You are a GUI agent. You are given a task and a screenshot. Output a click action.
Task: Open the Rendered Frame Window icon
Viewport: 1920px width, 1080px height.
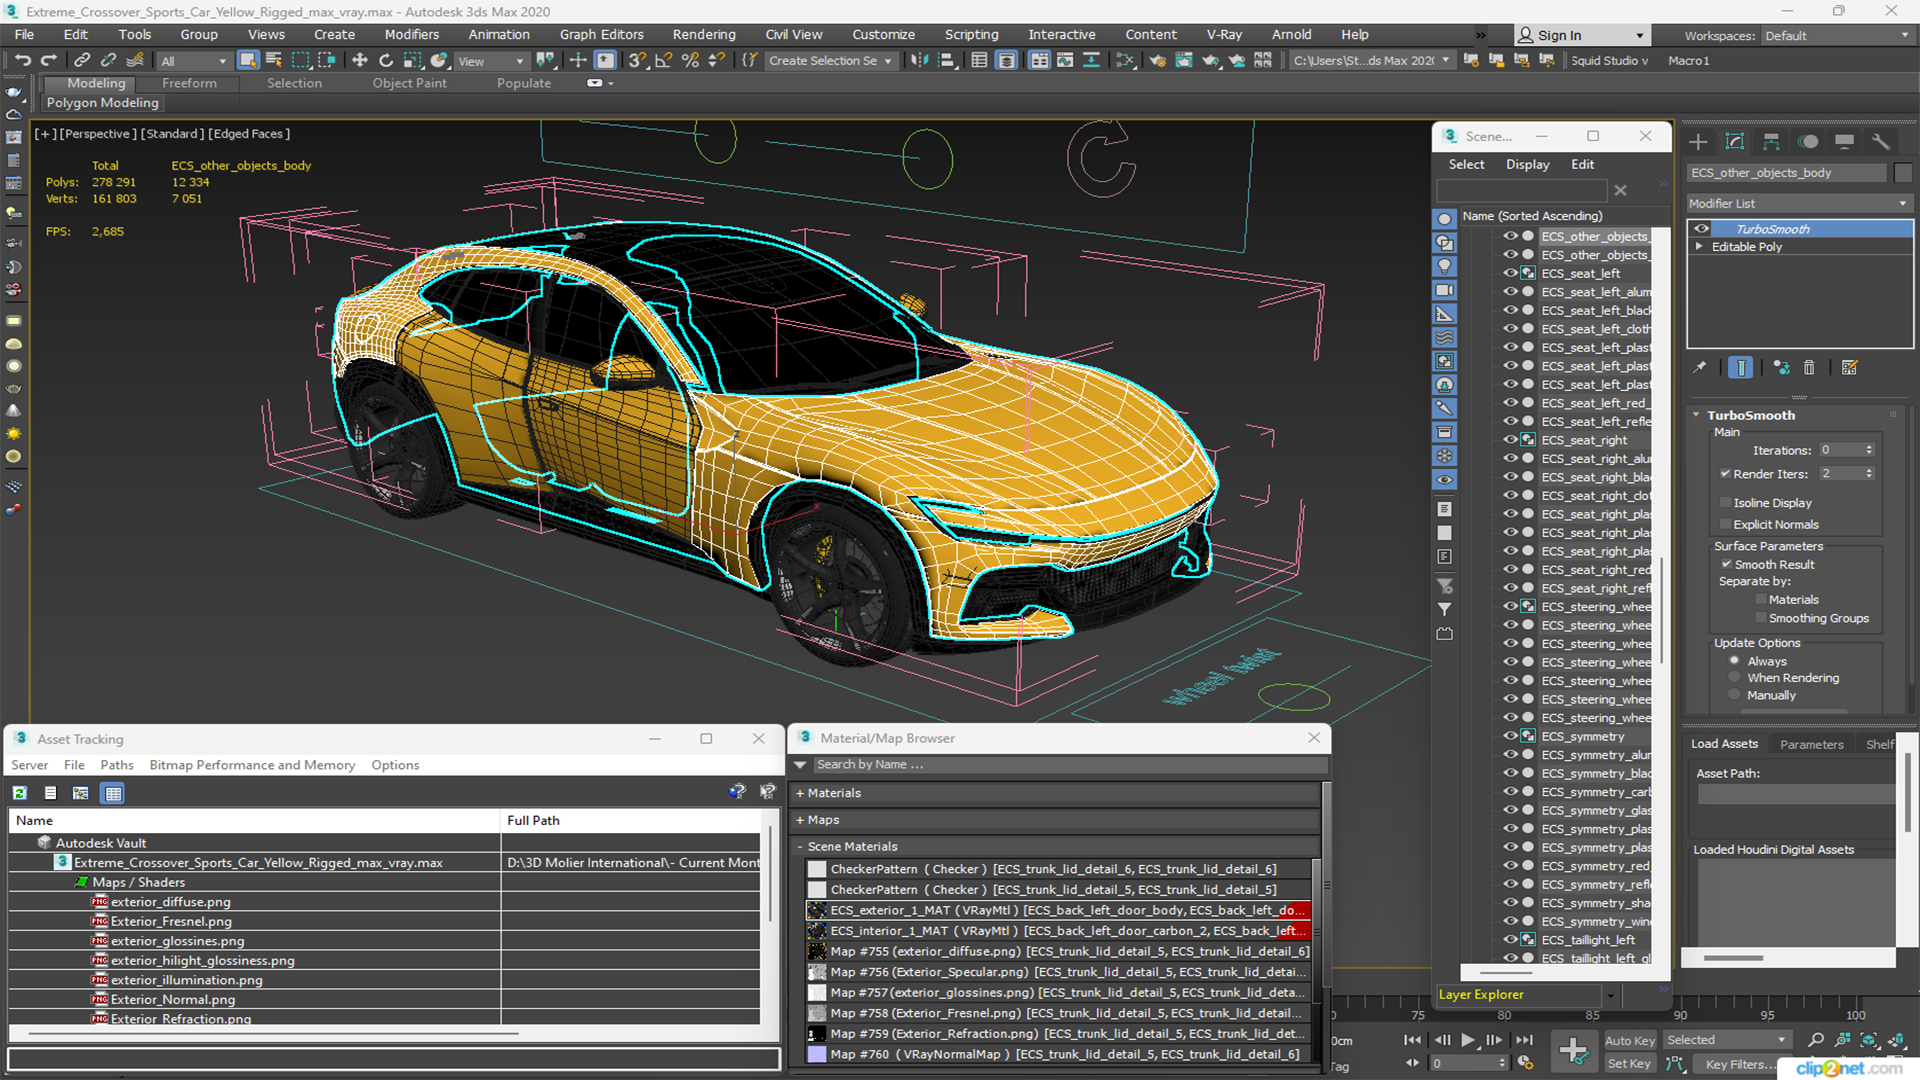click(x=1184, y=61)
